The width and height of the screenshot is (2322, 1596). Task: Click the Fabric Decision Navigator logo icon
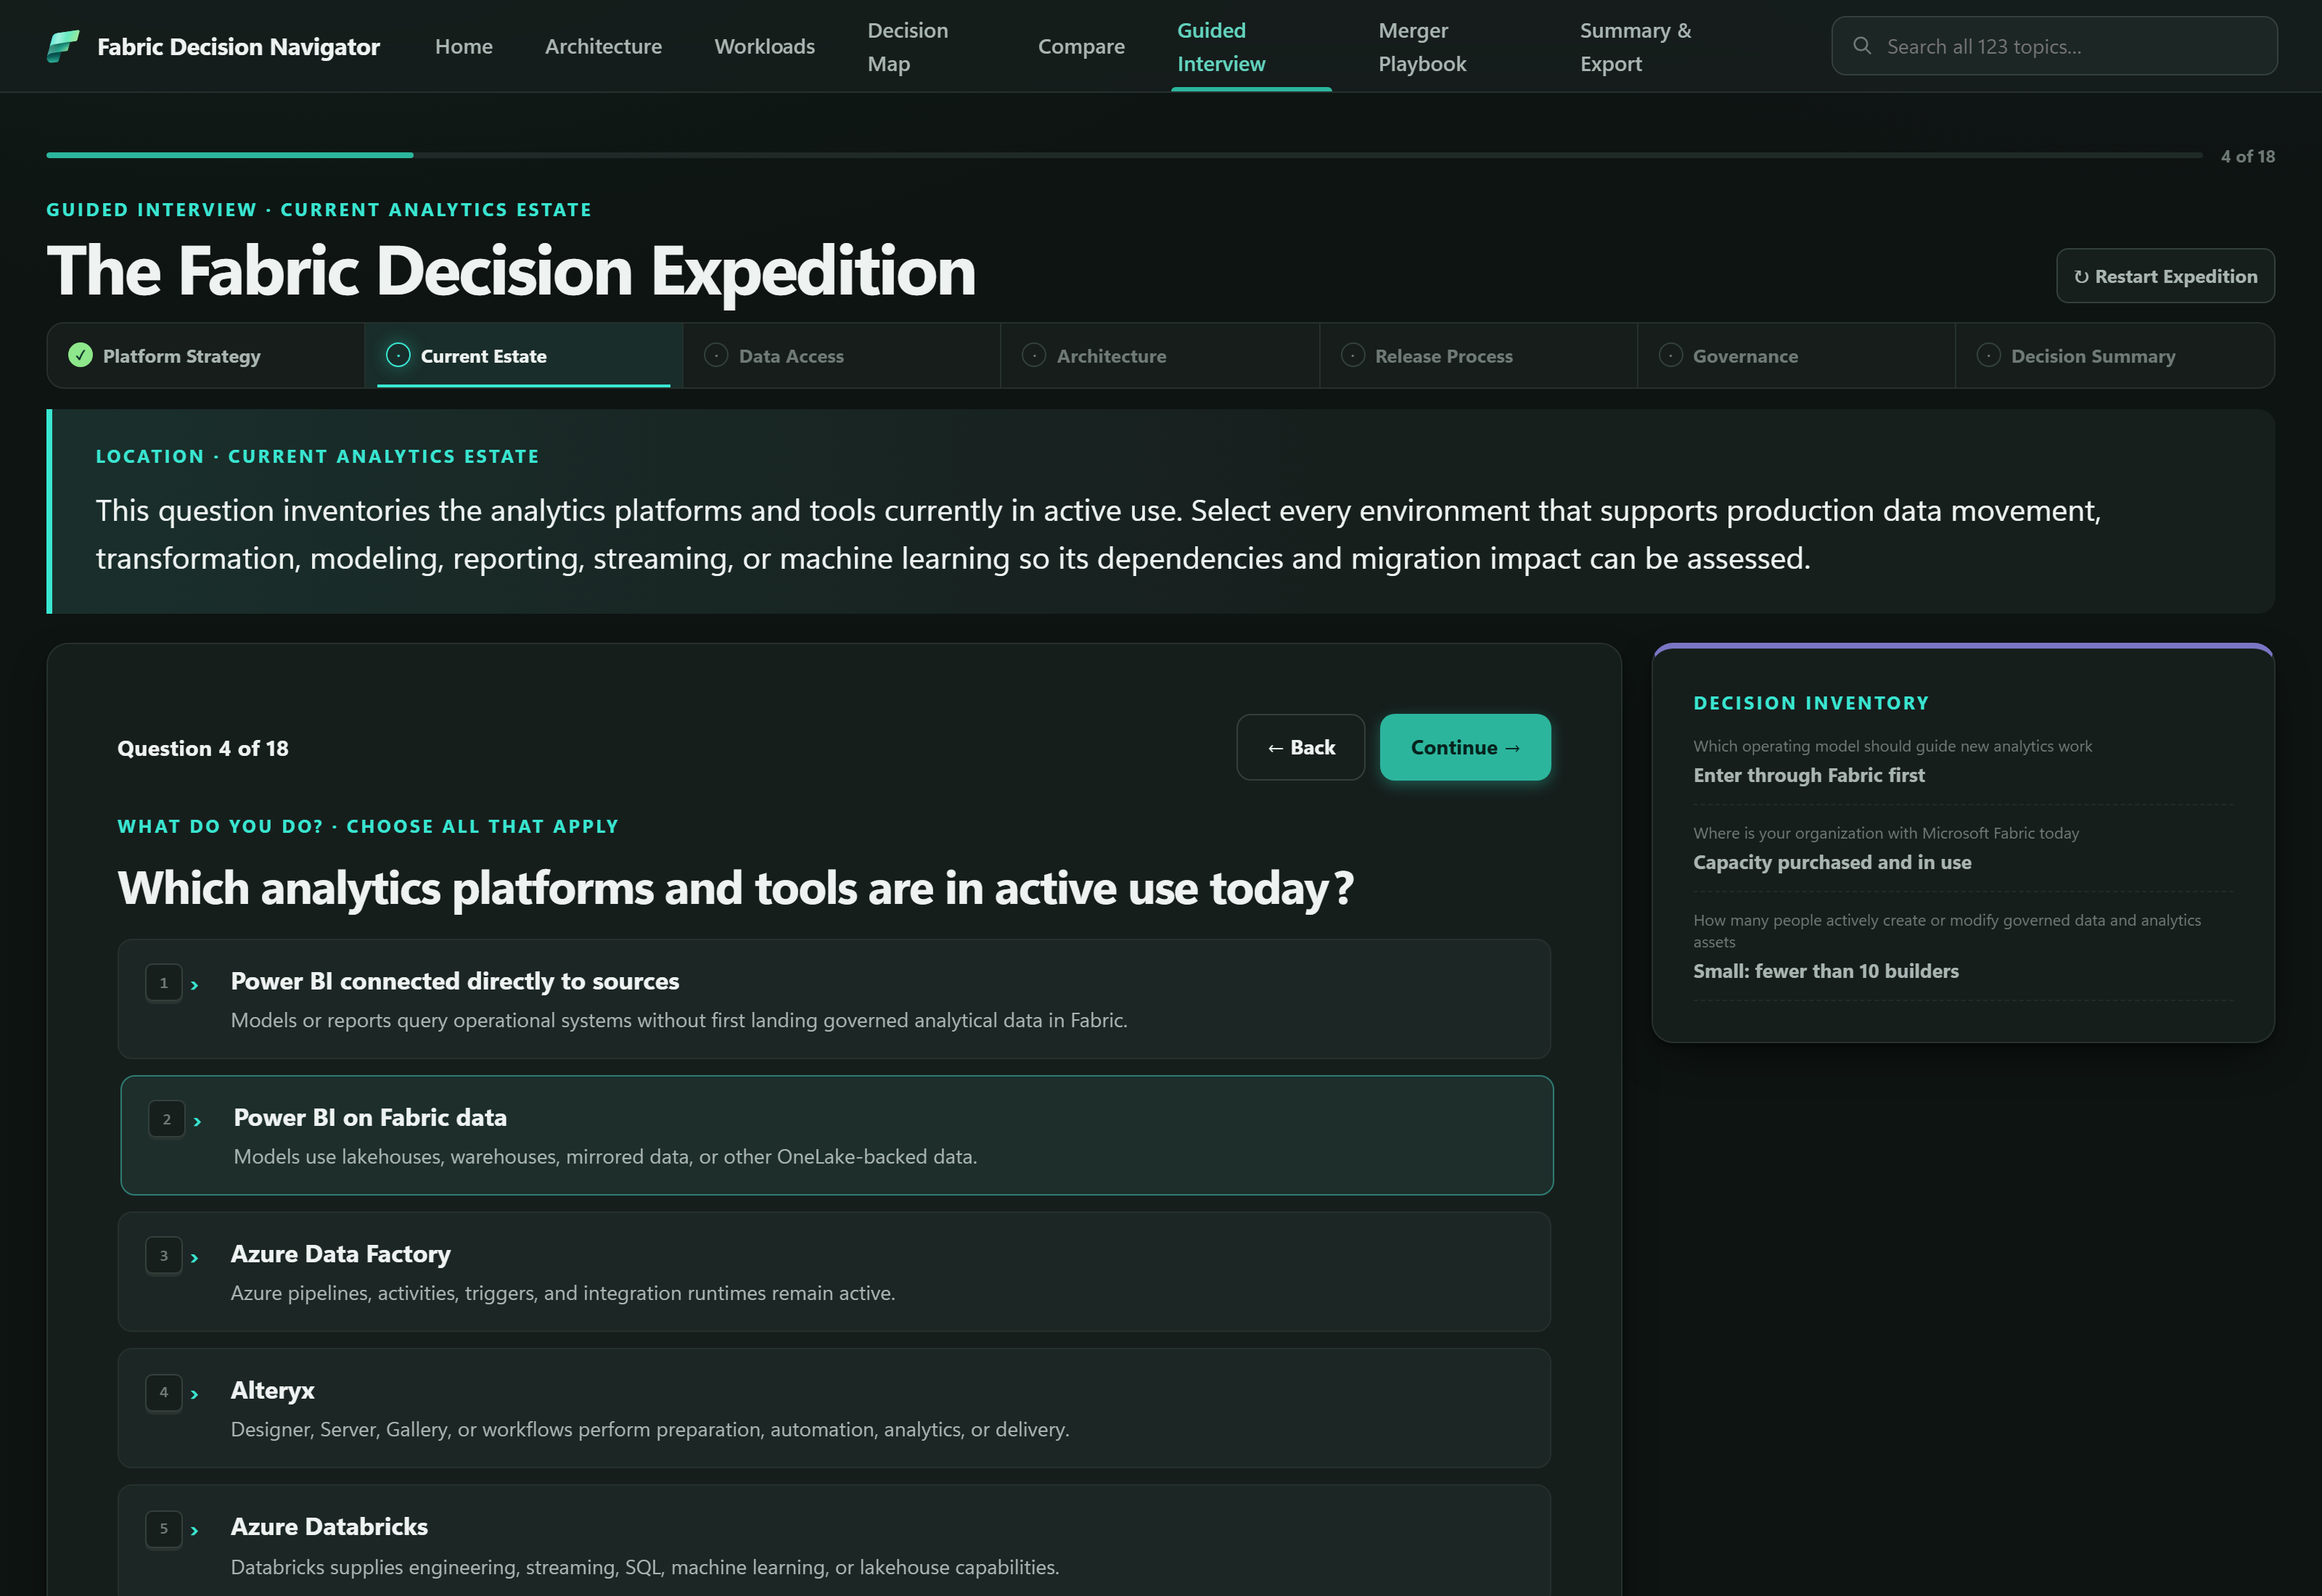click(63, 46)
